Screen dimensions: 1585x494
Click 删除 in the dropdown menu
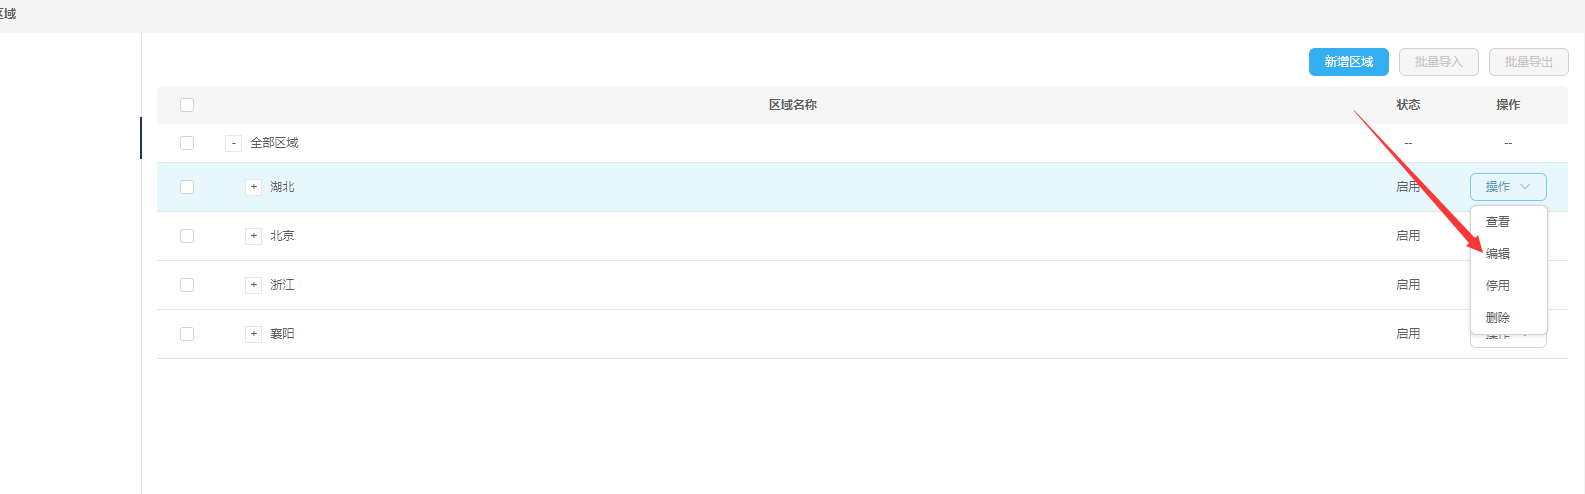click(1498, 318)
